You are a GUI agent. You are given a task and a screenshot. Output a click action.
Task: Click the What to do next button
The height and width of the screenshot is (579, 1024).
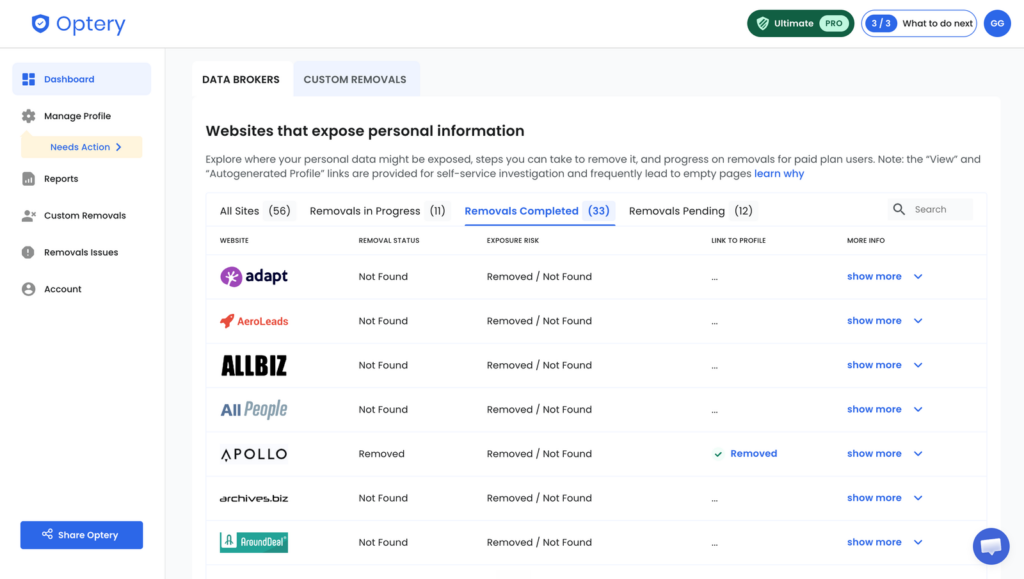919,23
